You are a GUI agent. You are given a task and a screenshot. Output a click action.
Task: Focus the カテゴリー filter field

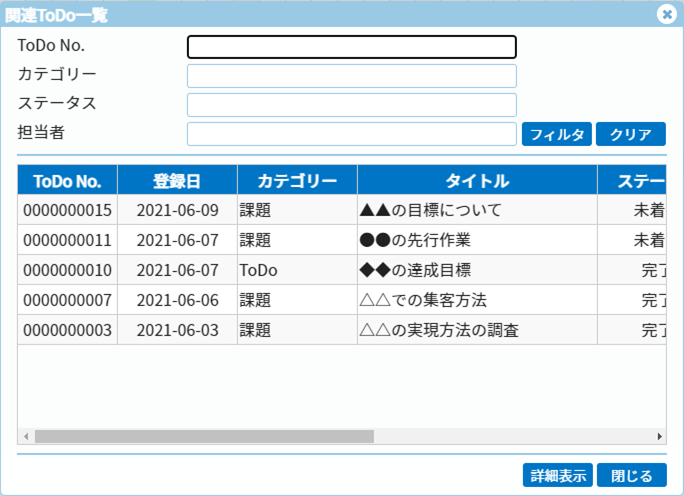click(351, 76)
